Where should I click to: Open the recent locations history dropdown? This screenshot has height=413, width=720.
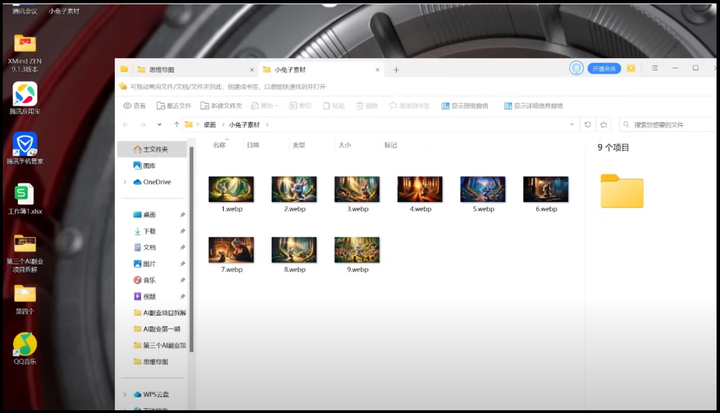tap(159, 124)
